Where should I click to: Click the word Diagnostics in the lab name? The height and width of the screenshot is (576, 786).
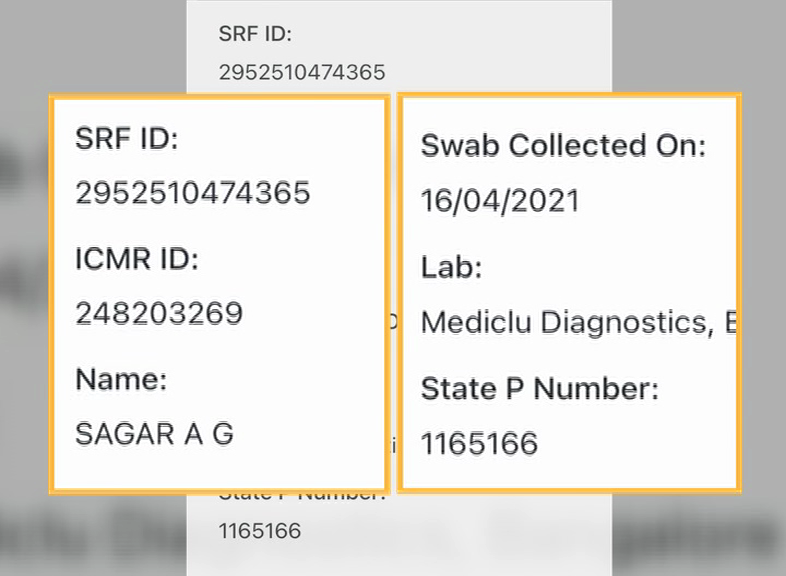628,322
